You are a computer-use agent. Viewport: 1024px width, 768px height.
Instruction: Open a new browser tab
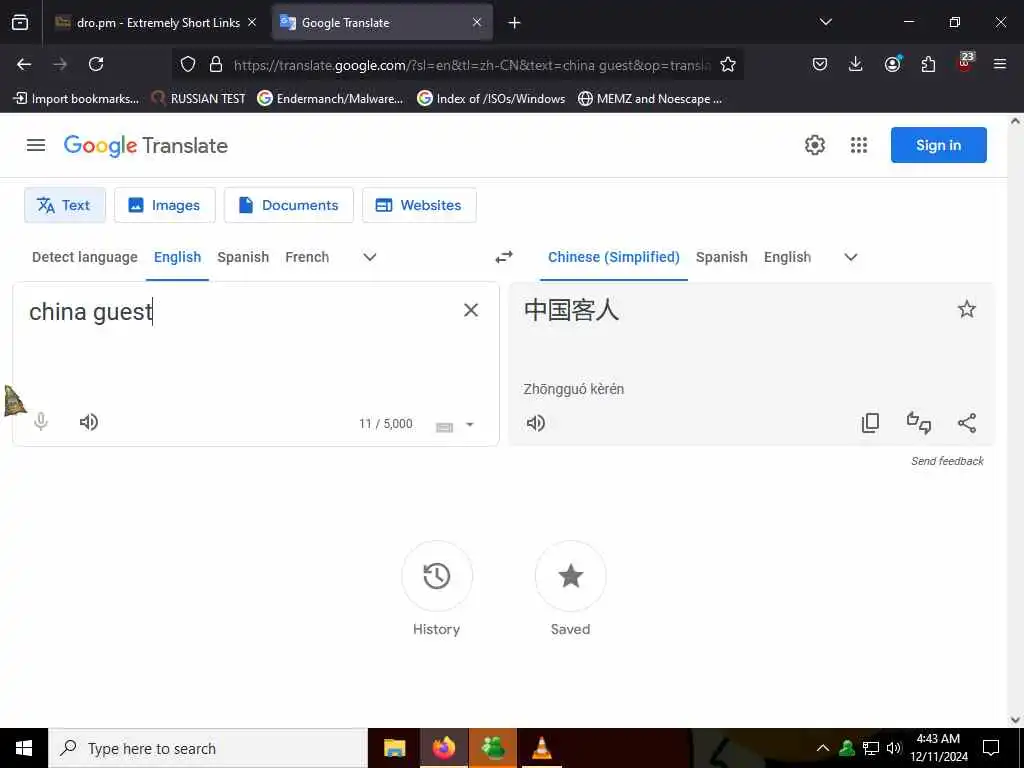515,23
